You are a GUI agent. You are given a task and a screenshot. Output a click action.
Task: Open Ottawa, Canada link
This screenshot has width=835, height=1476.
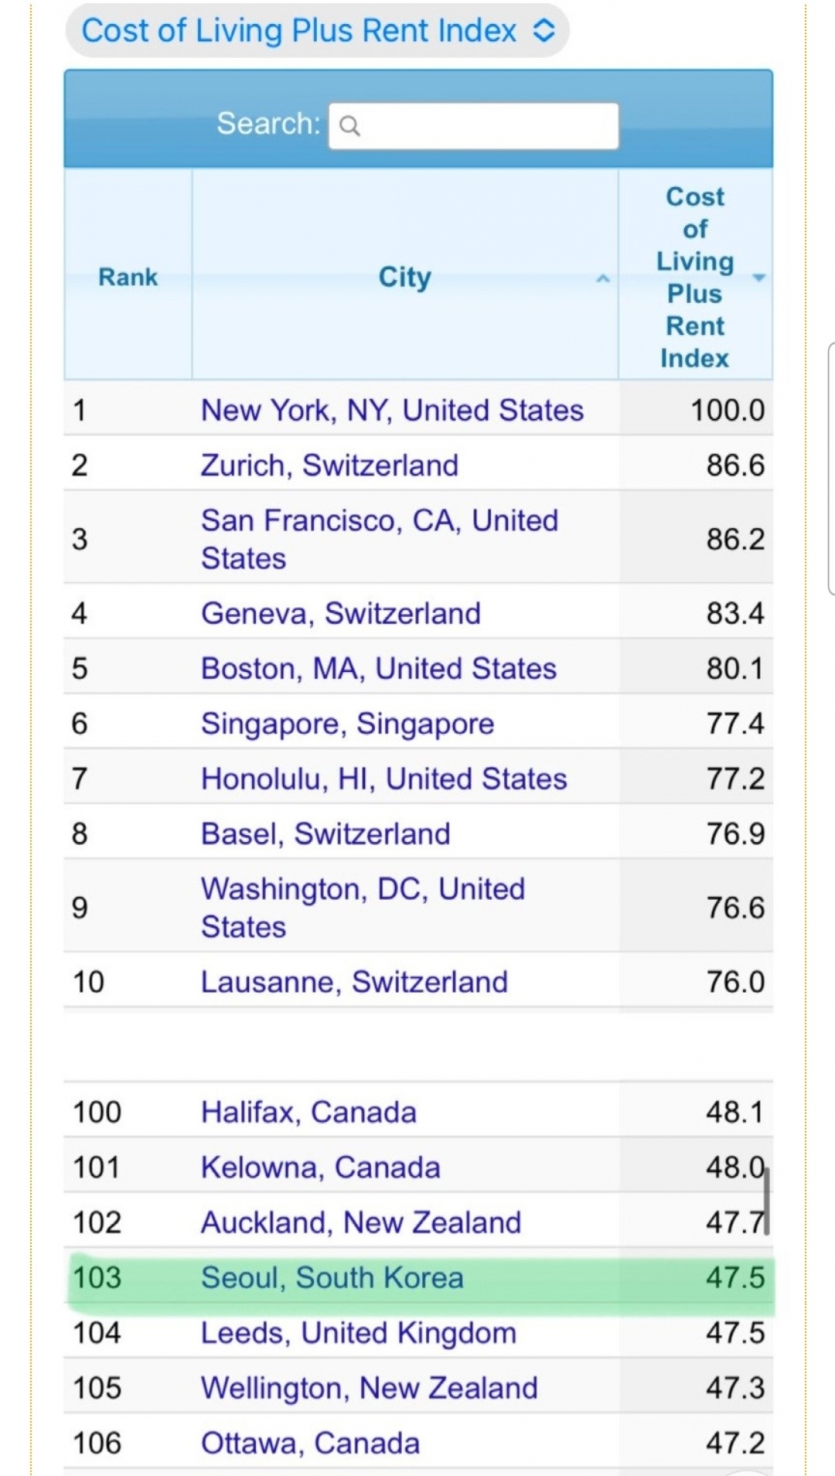point(310,1442)
